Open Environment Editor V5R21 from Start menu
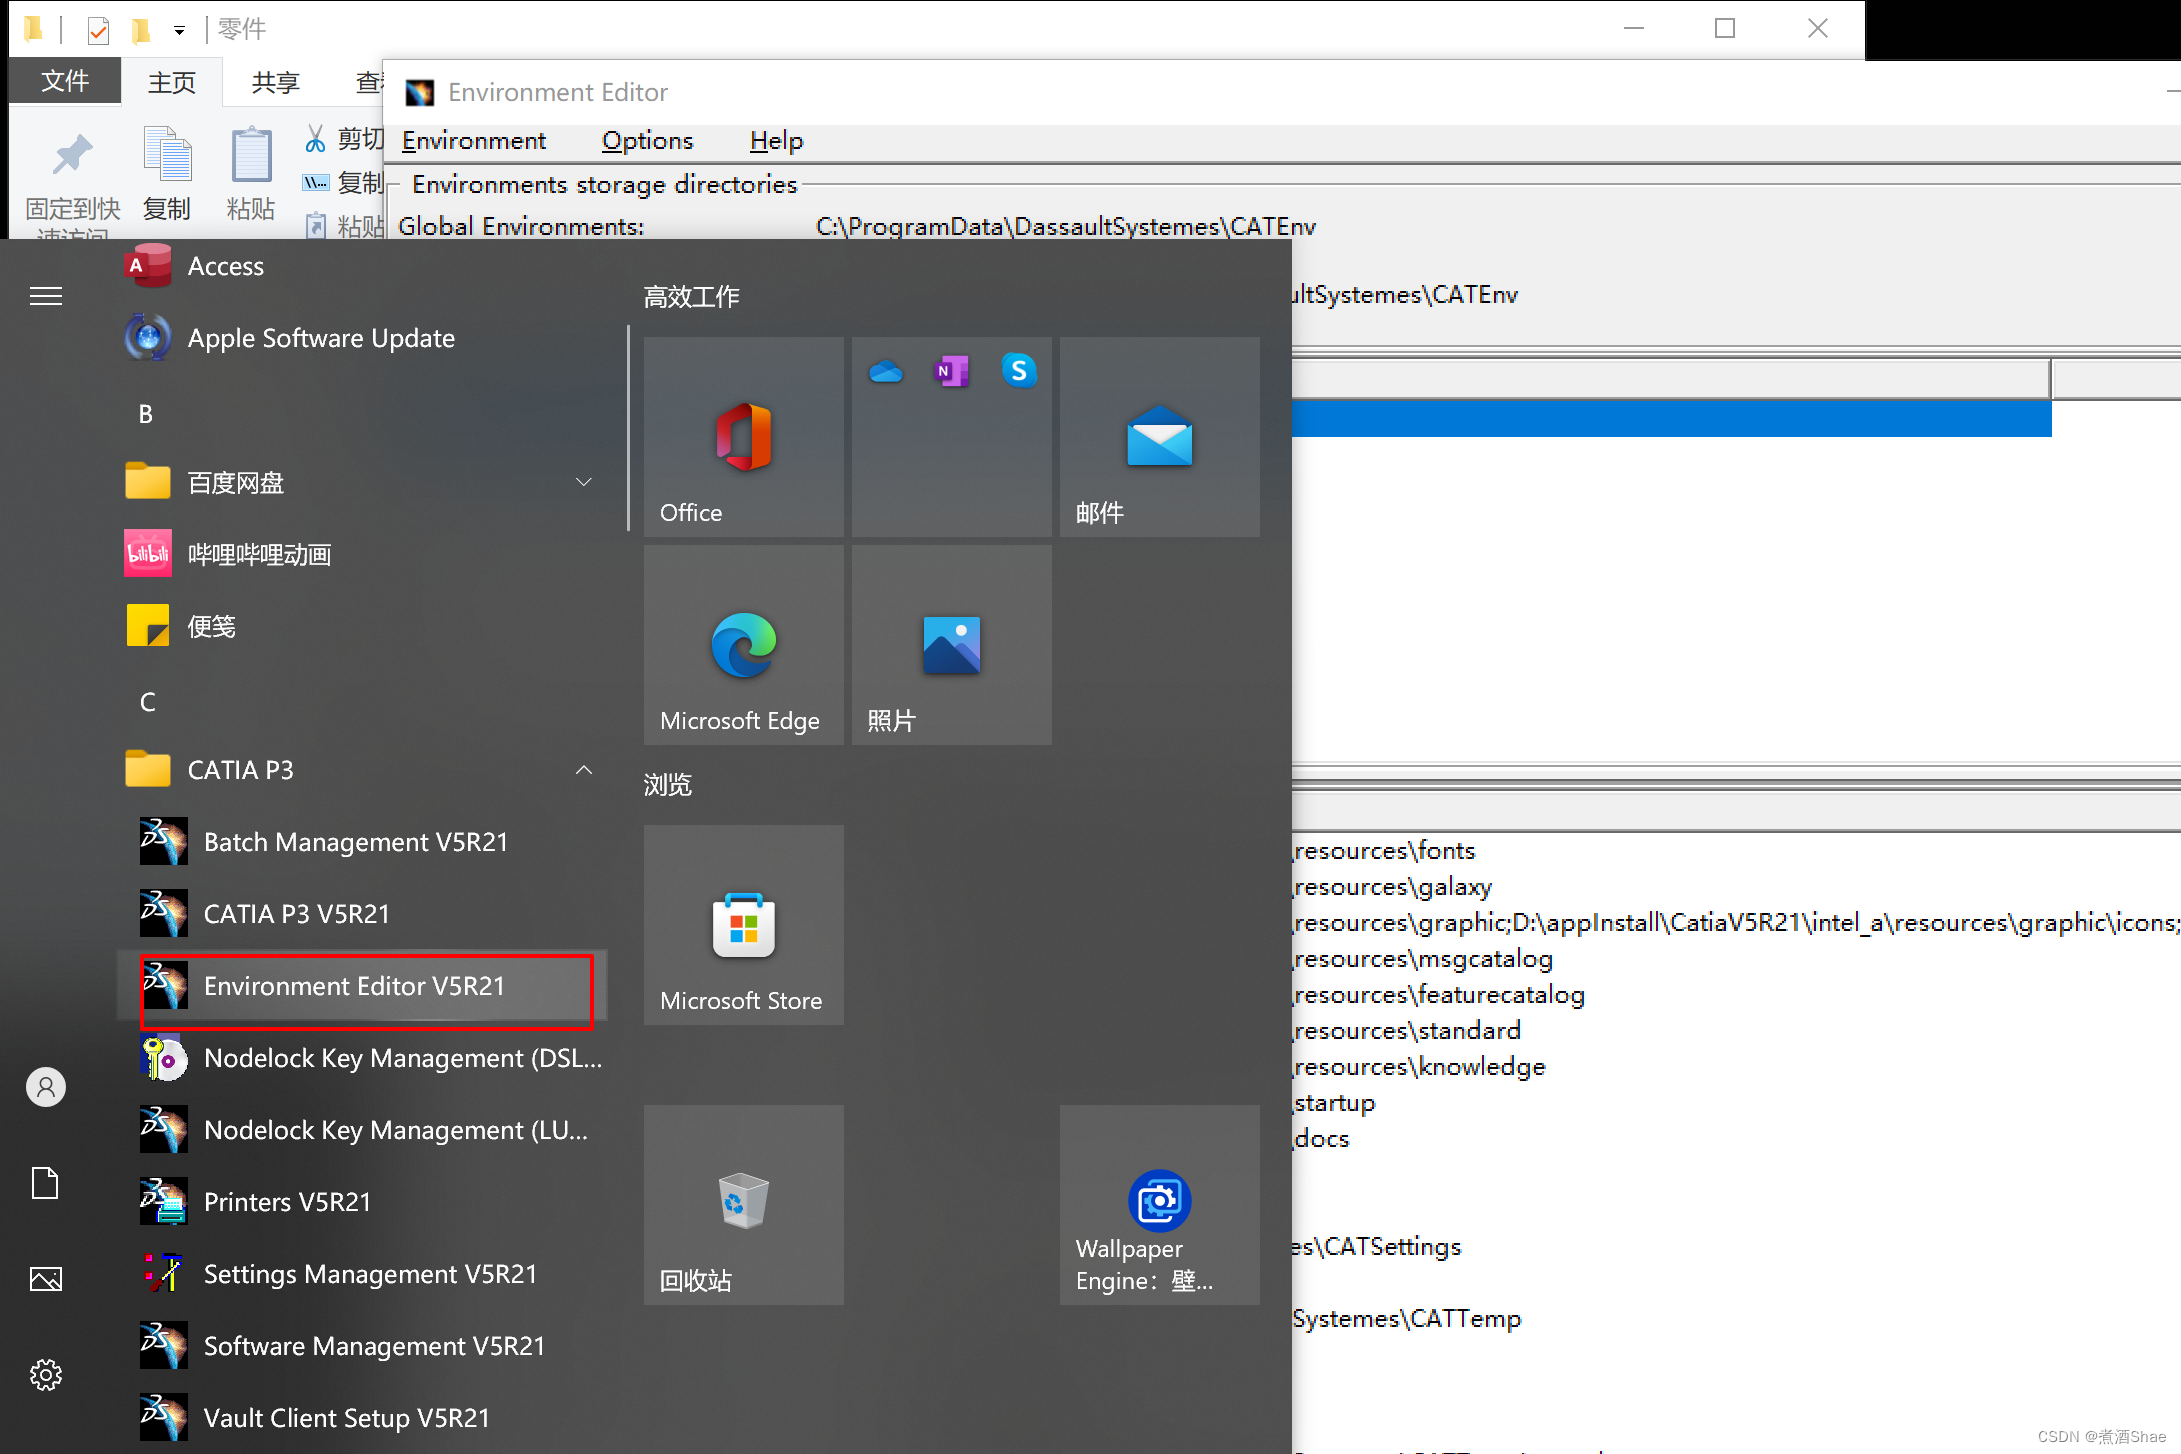 tap(354, 986)
